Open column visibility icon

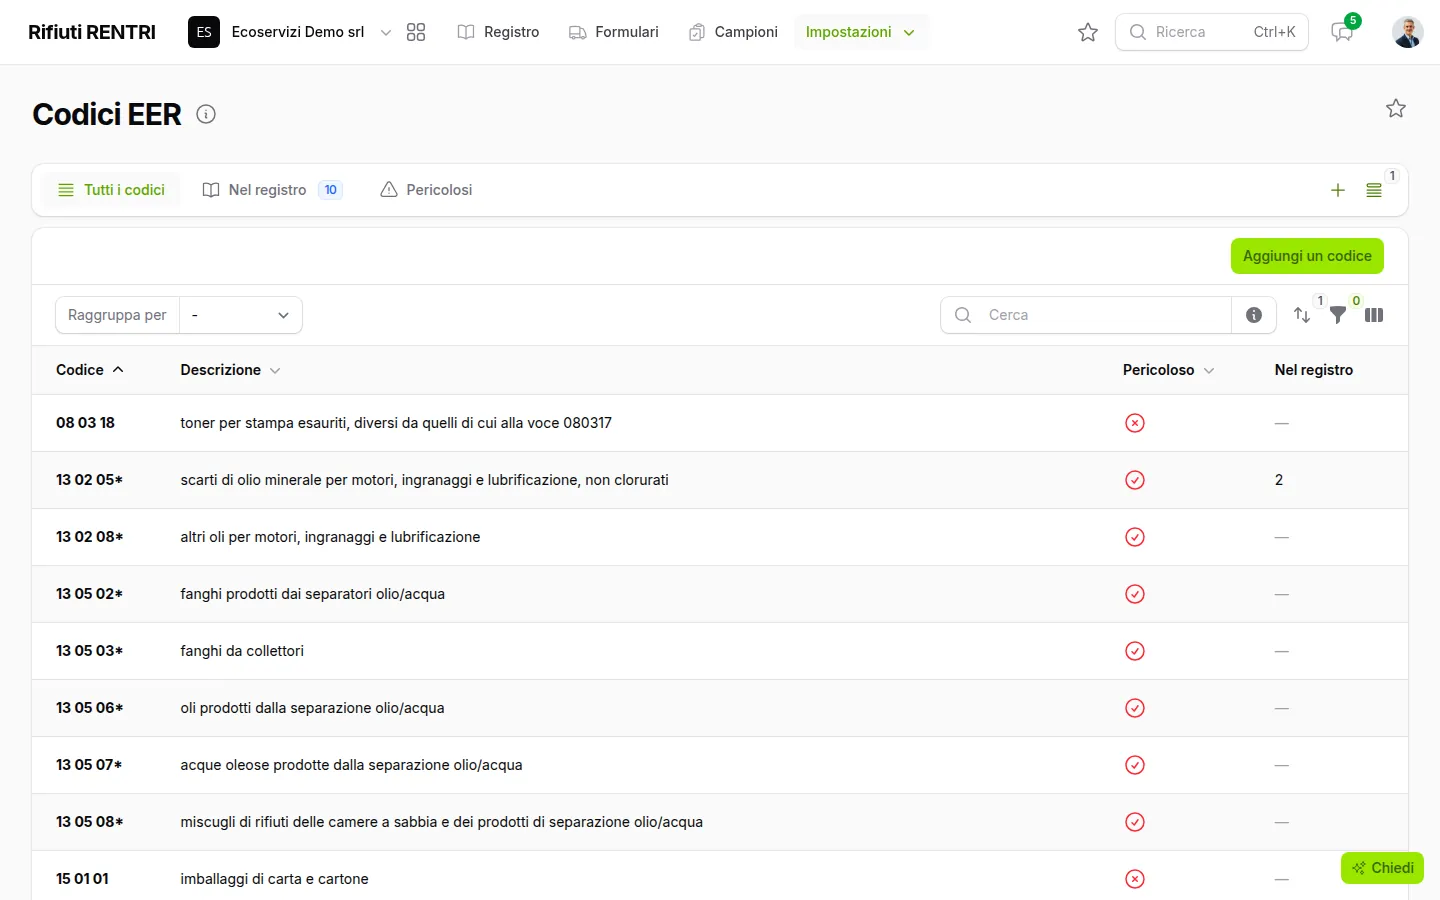[x=1374, y=315]
